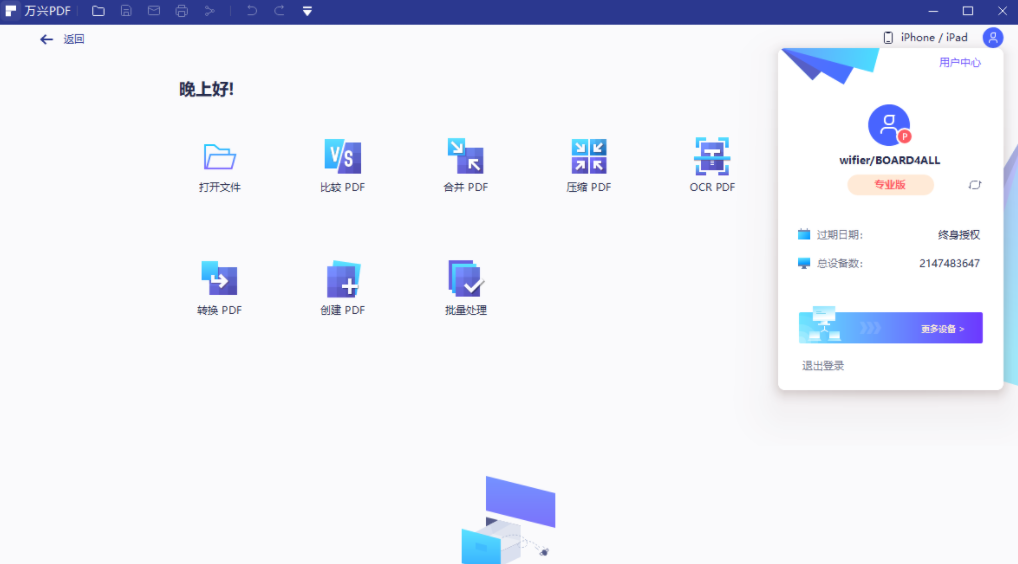Click the share icon in title bar
Image resolution: width=1018 pixels, height=564 pixels.
(209, 11)
